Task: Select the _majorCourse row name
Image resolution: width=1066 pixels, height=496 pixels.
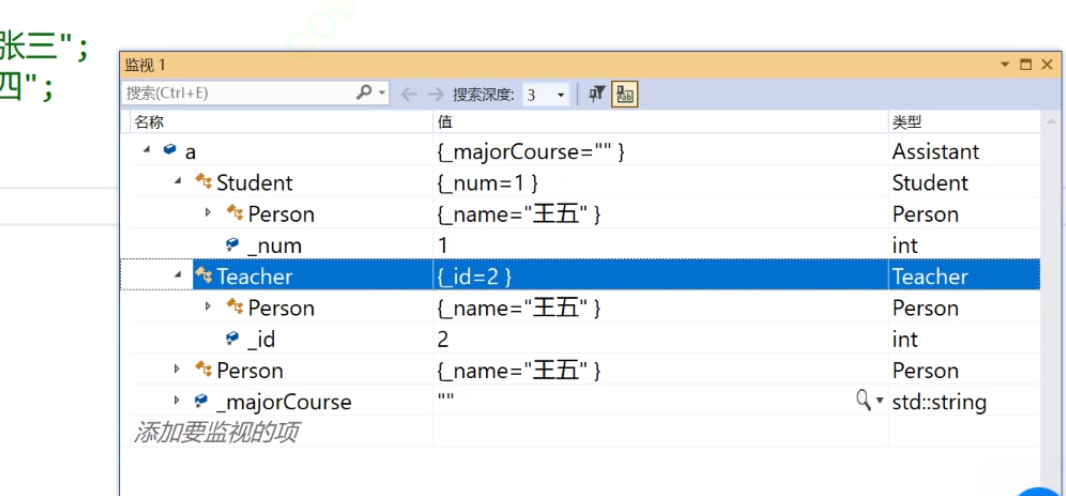Action: click(x=284, y=402)
